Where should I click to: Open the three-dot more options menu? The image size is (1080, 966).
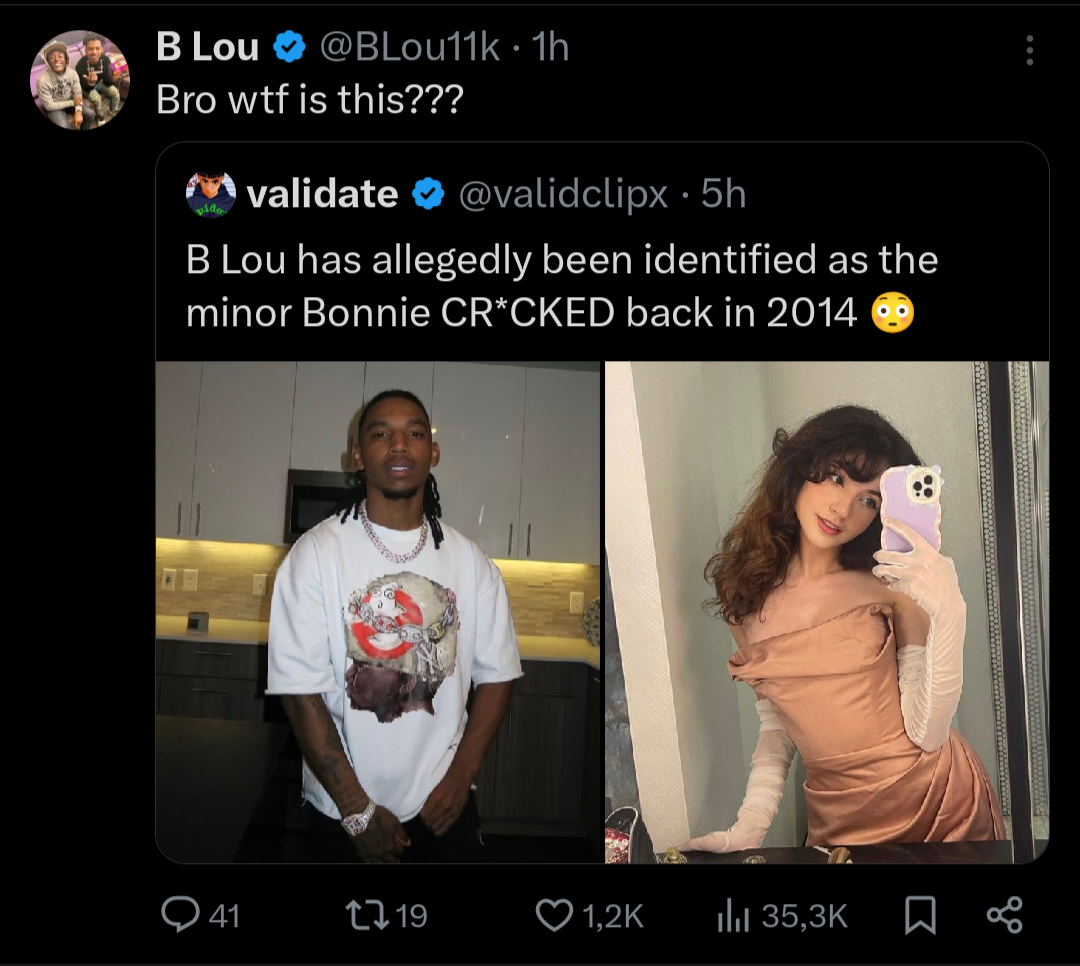(1030, 50)
